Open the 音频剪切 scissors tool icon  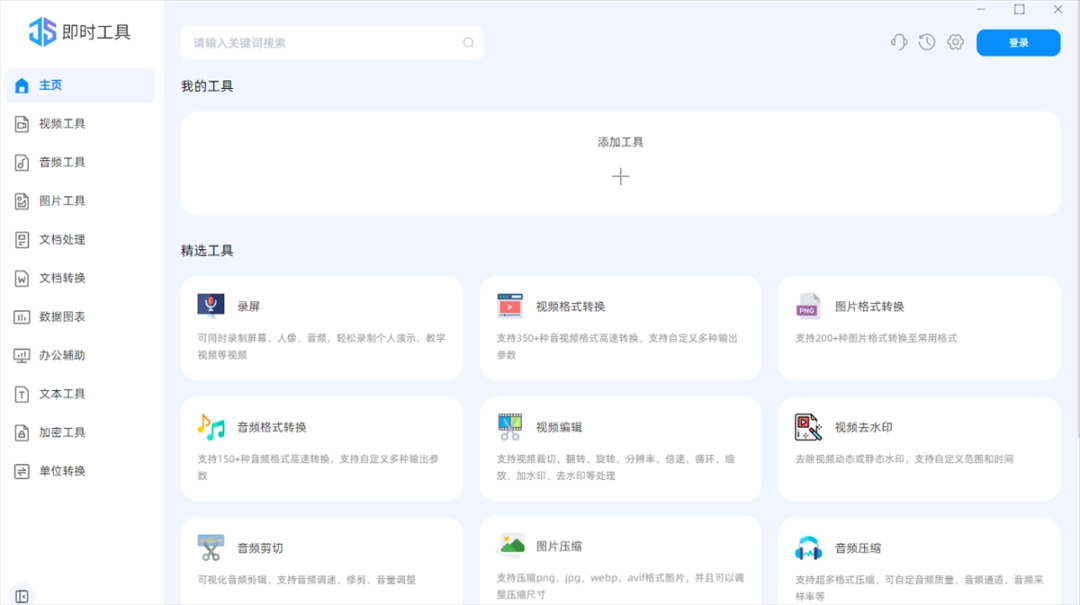pyautogui.click(x=211, y=546)
